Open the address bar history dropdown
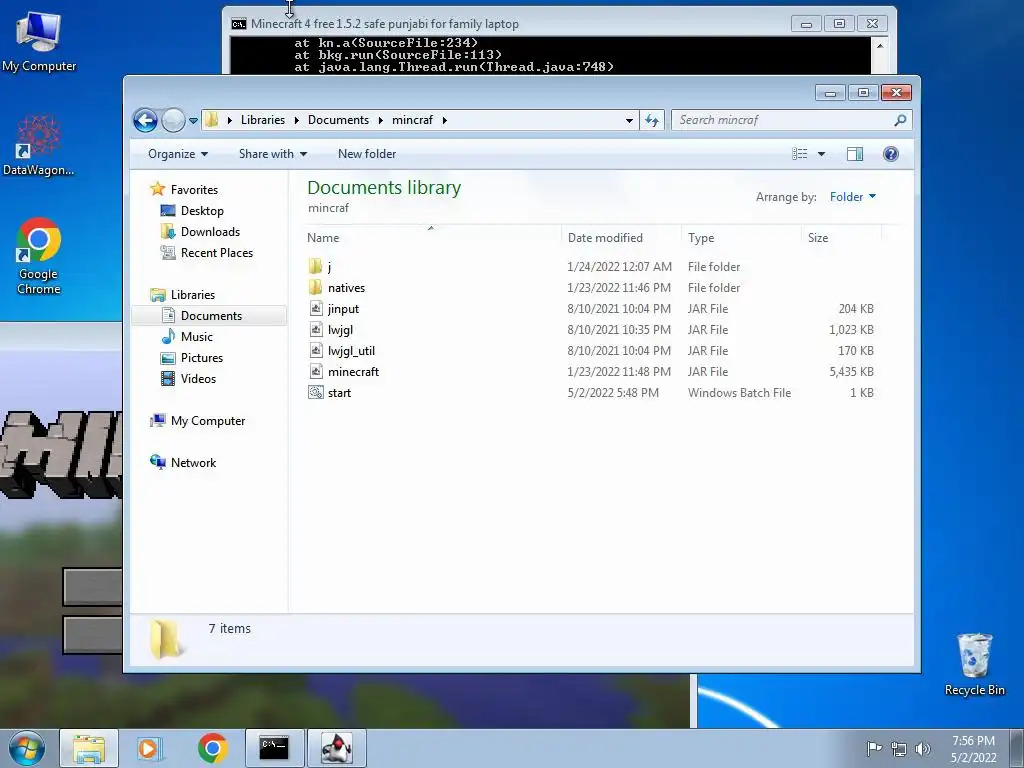The height and width of the screenshot is (768, 1024). pos(629,120)
